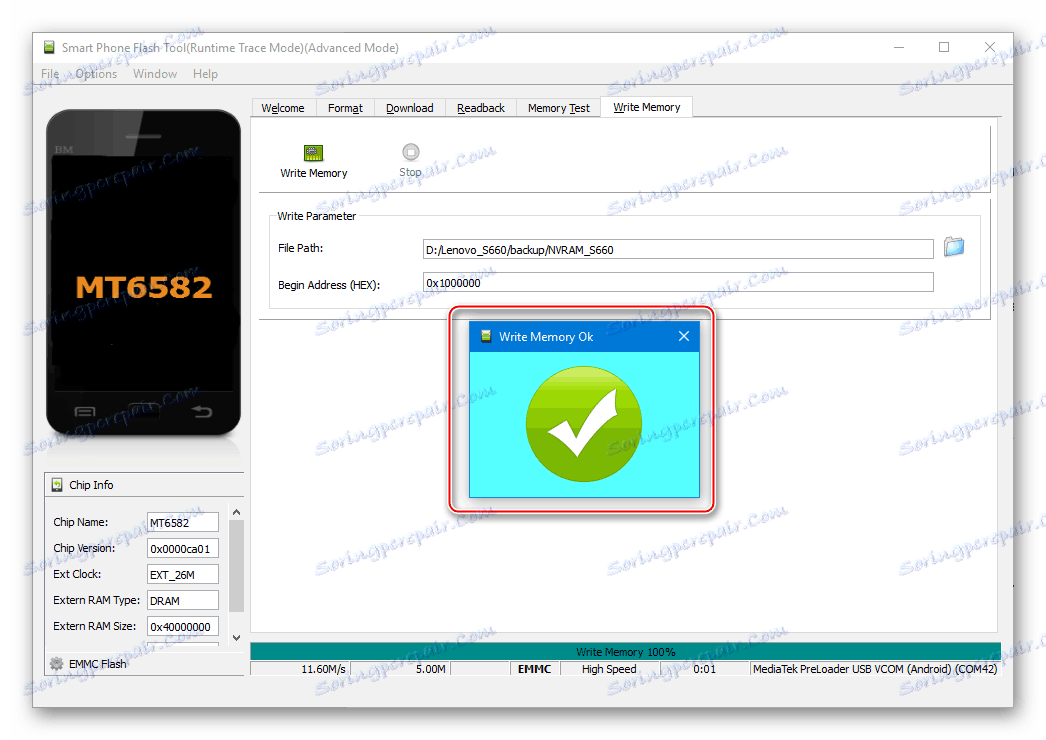The image size is (1046, 740).
Task: Click the Stop icon
Action: (410, 152)
